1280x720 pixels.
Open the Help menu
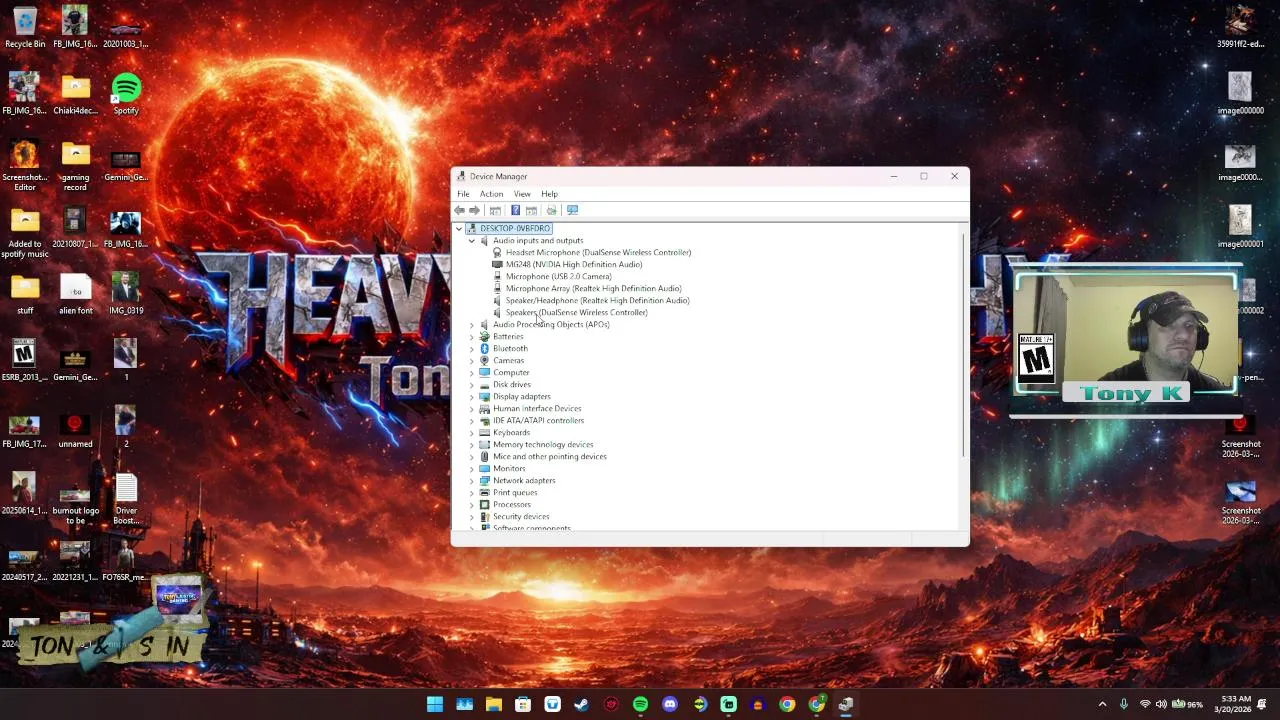click(549, 194)
